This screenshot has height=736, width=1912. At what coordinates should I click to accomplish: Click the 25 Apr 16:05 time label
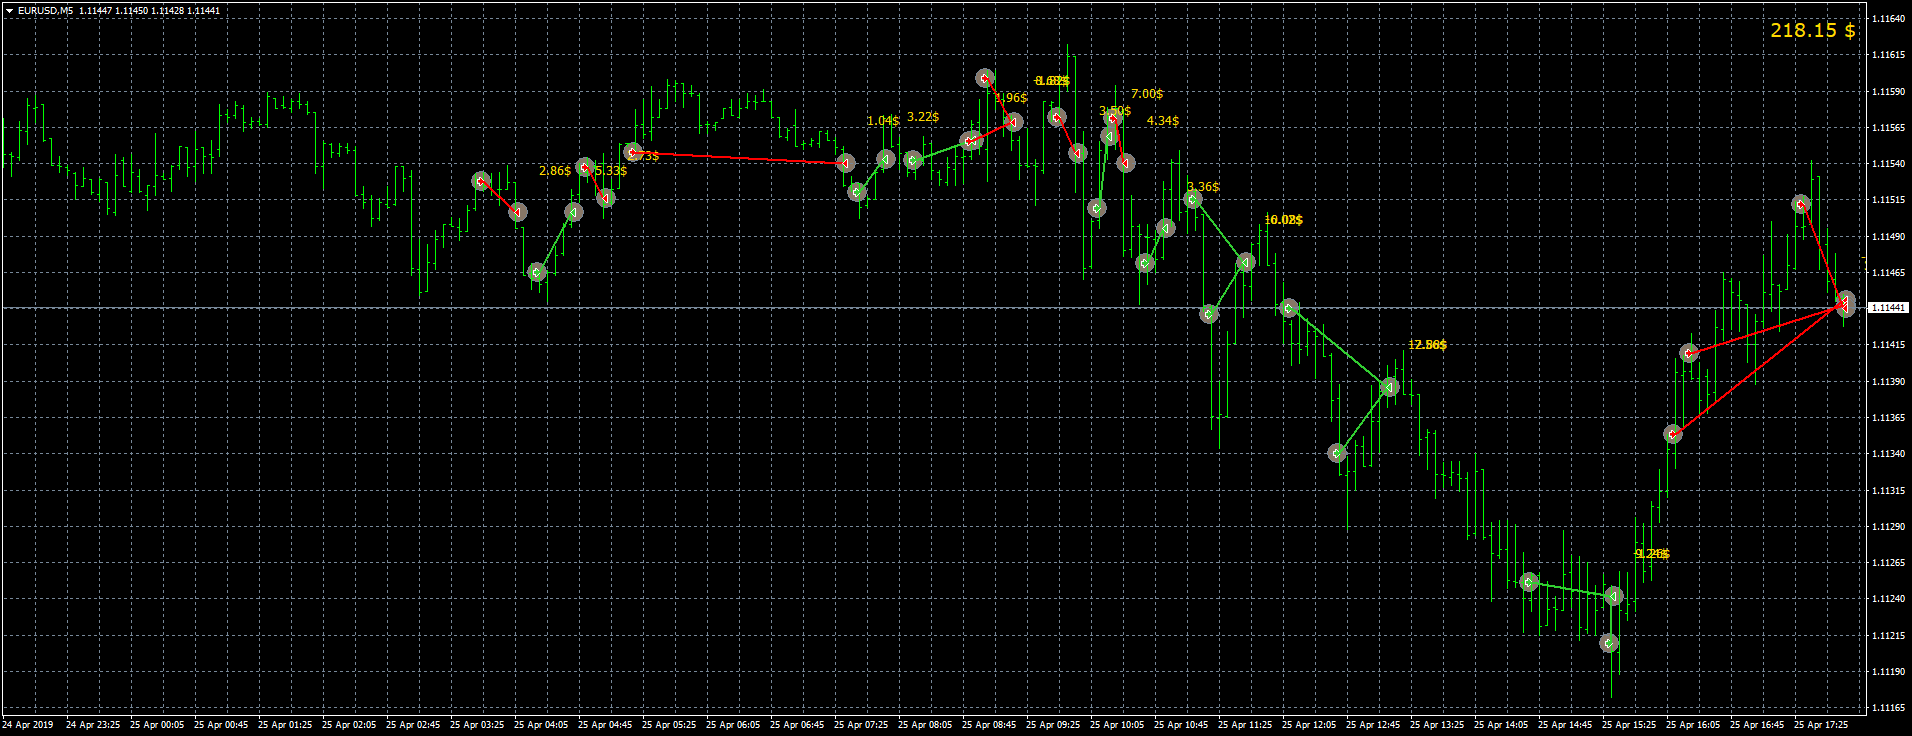coord(1693,725)
